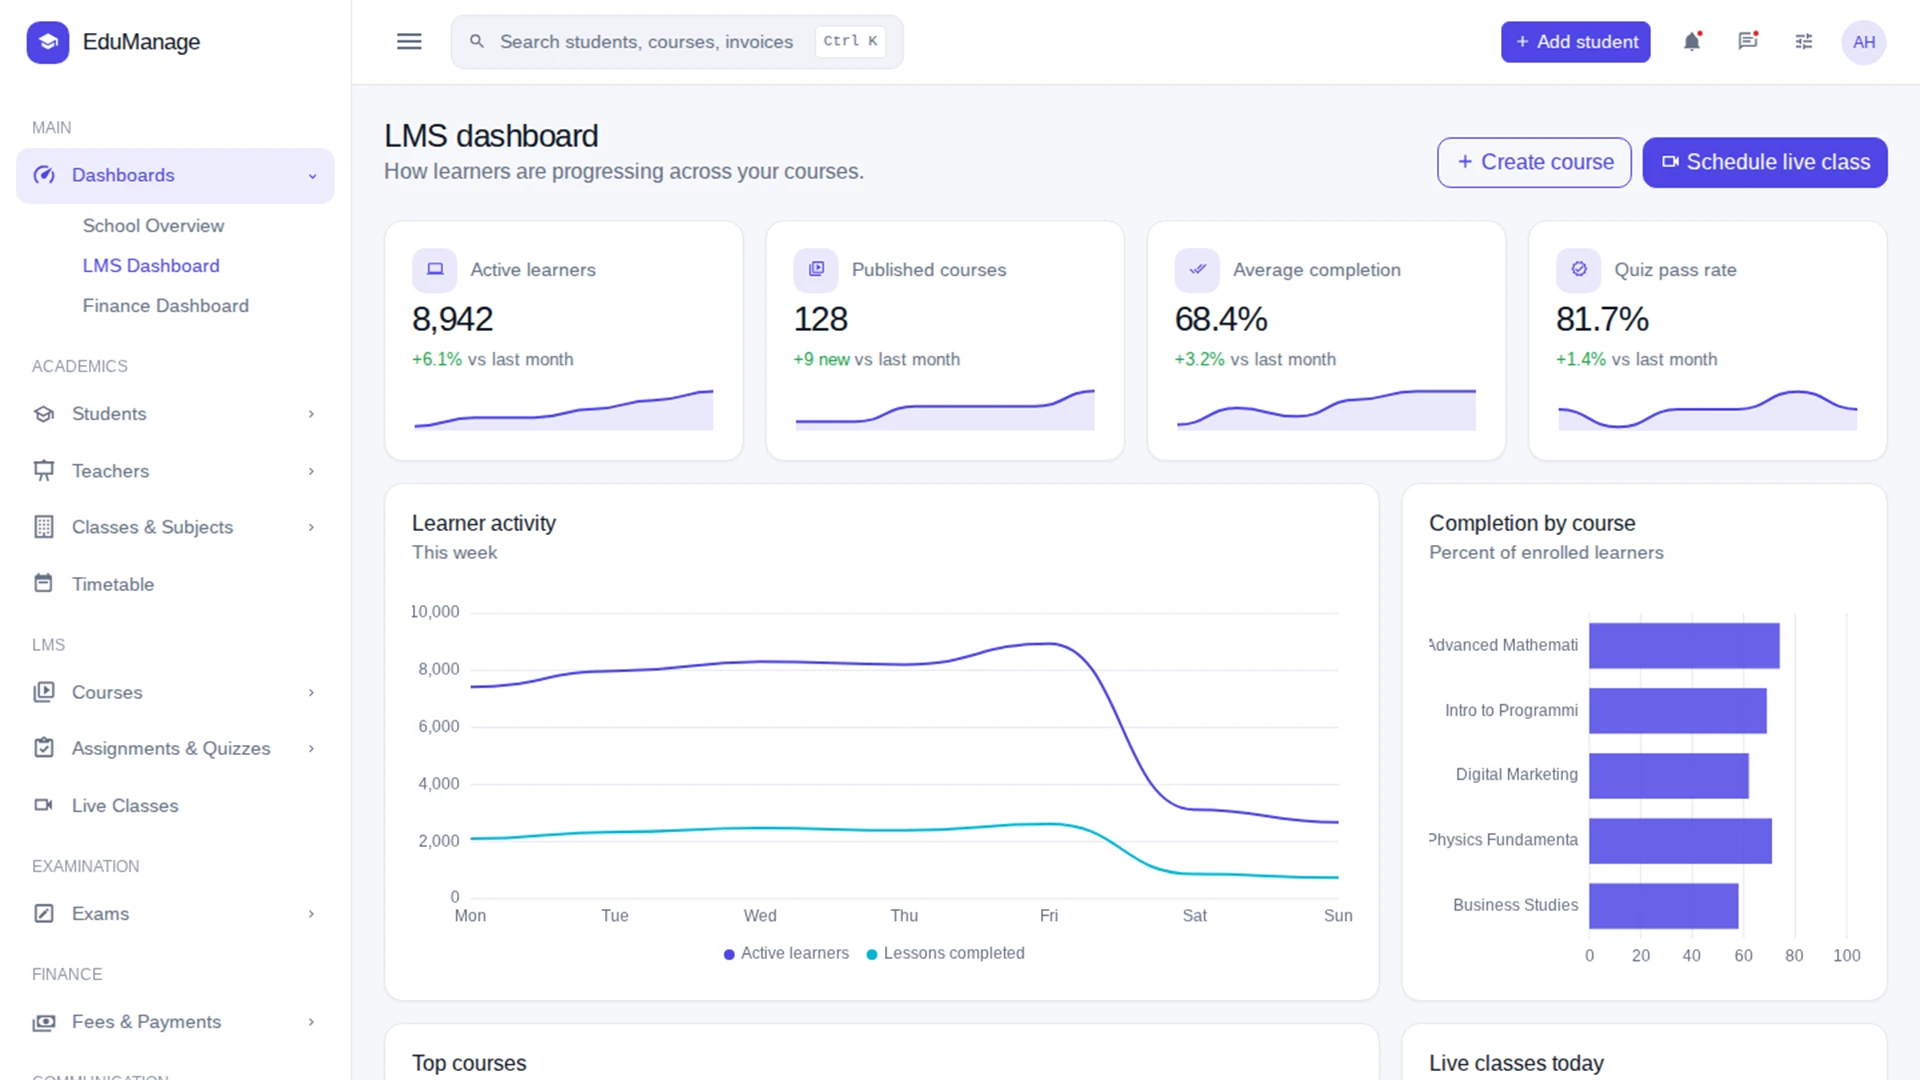1920x1080 pixels.
Task: Click the EduManage logo icon
Action: 48,42
